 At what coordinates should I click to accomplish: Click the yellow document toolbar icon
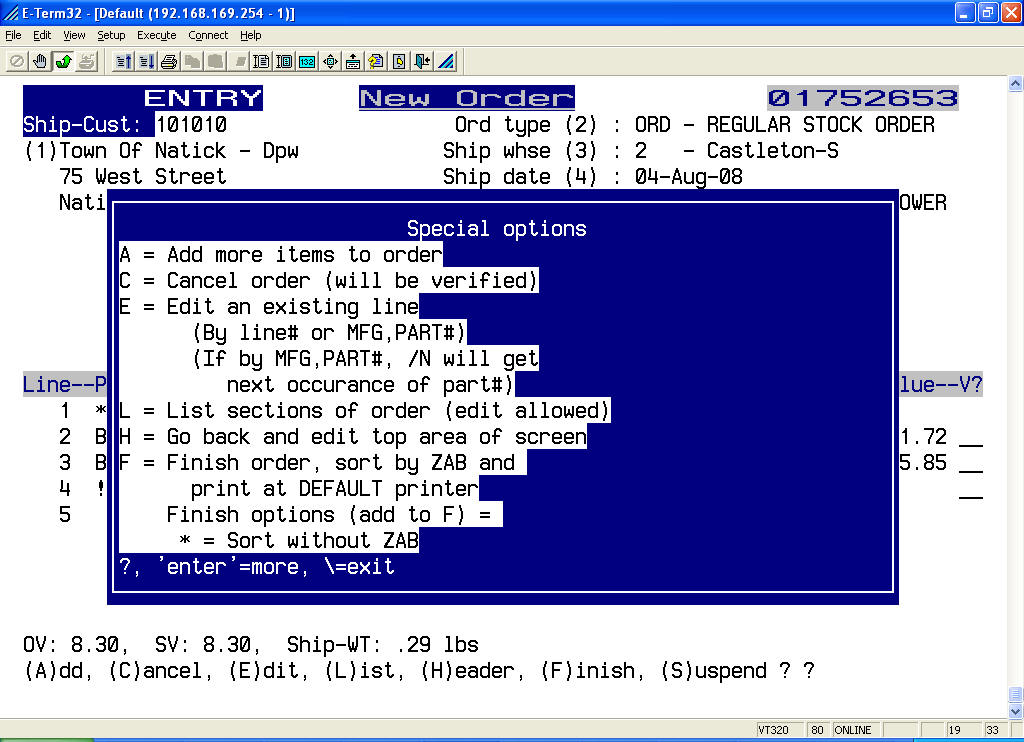pos(399,61)
